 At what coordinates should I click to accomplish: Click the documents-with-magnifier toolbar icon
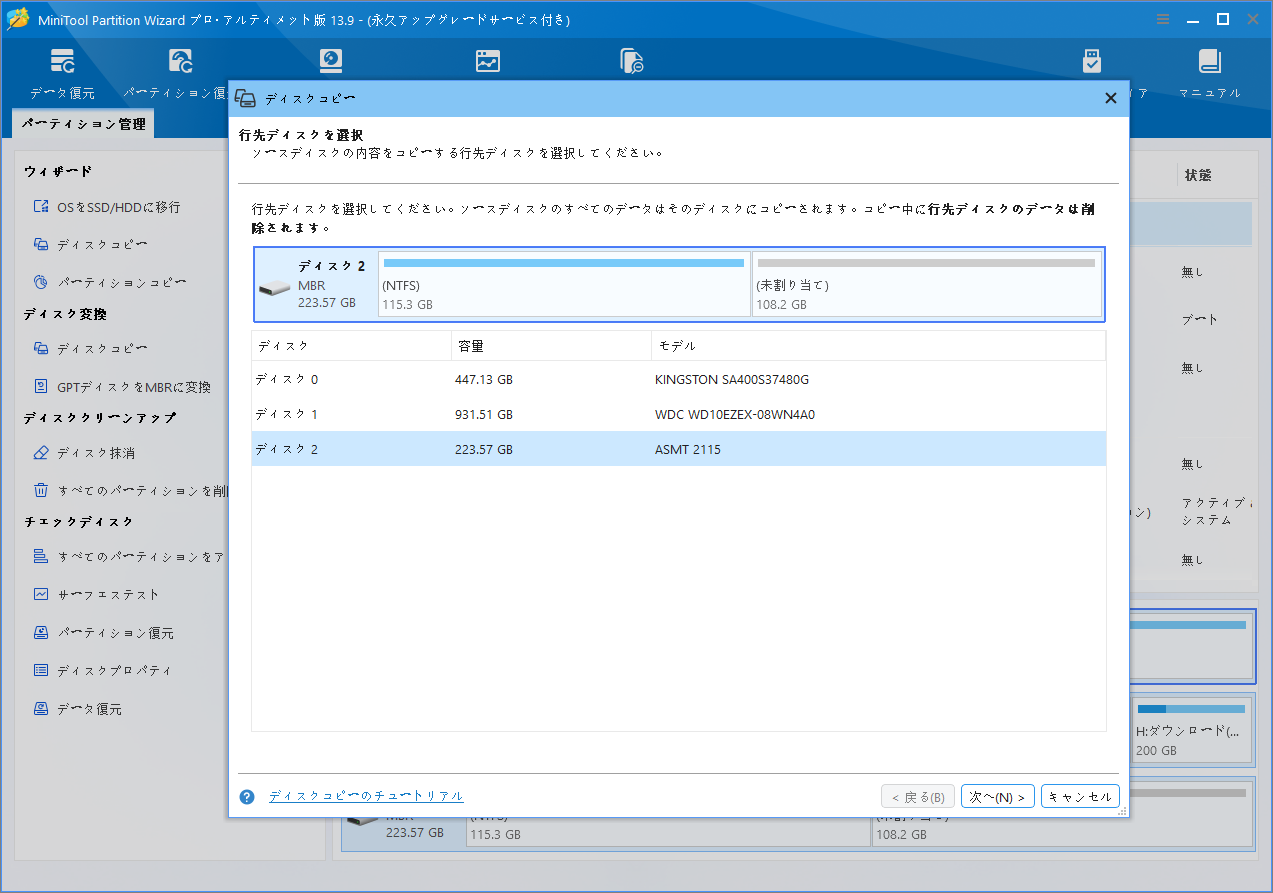[x=632, y=62]
